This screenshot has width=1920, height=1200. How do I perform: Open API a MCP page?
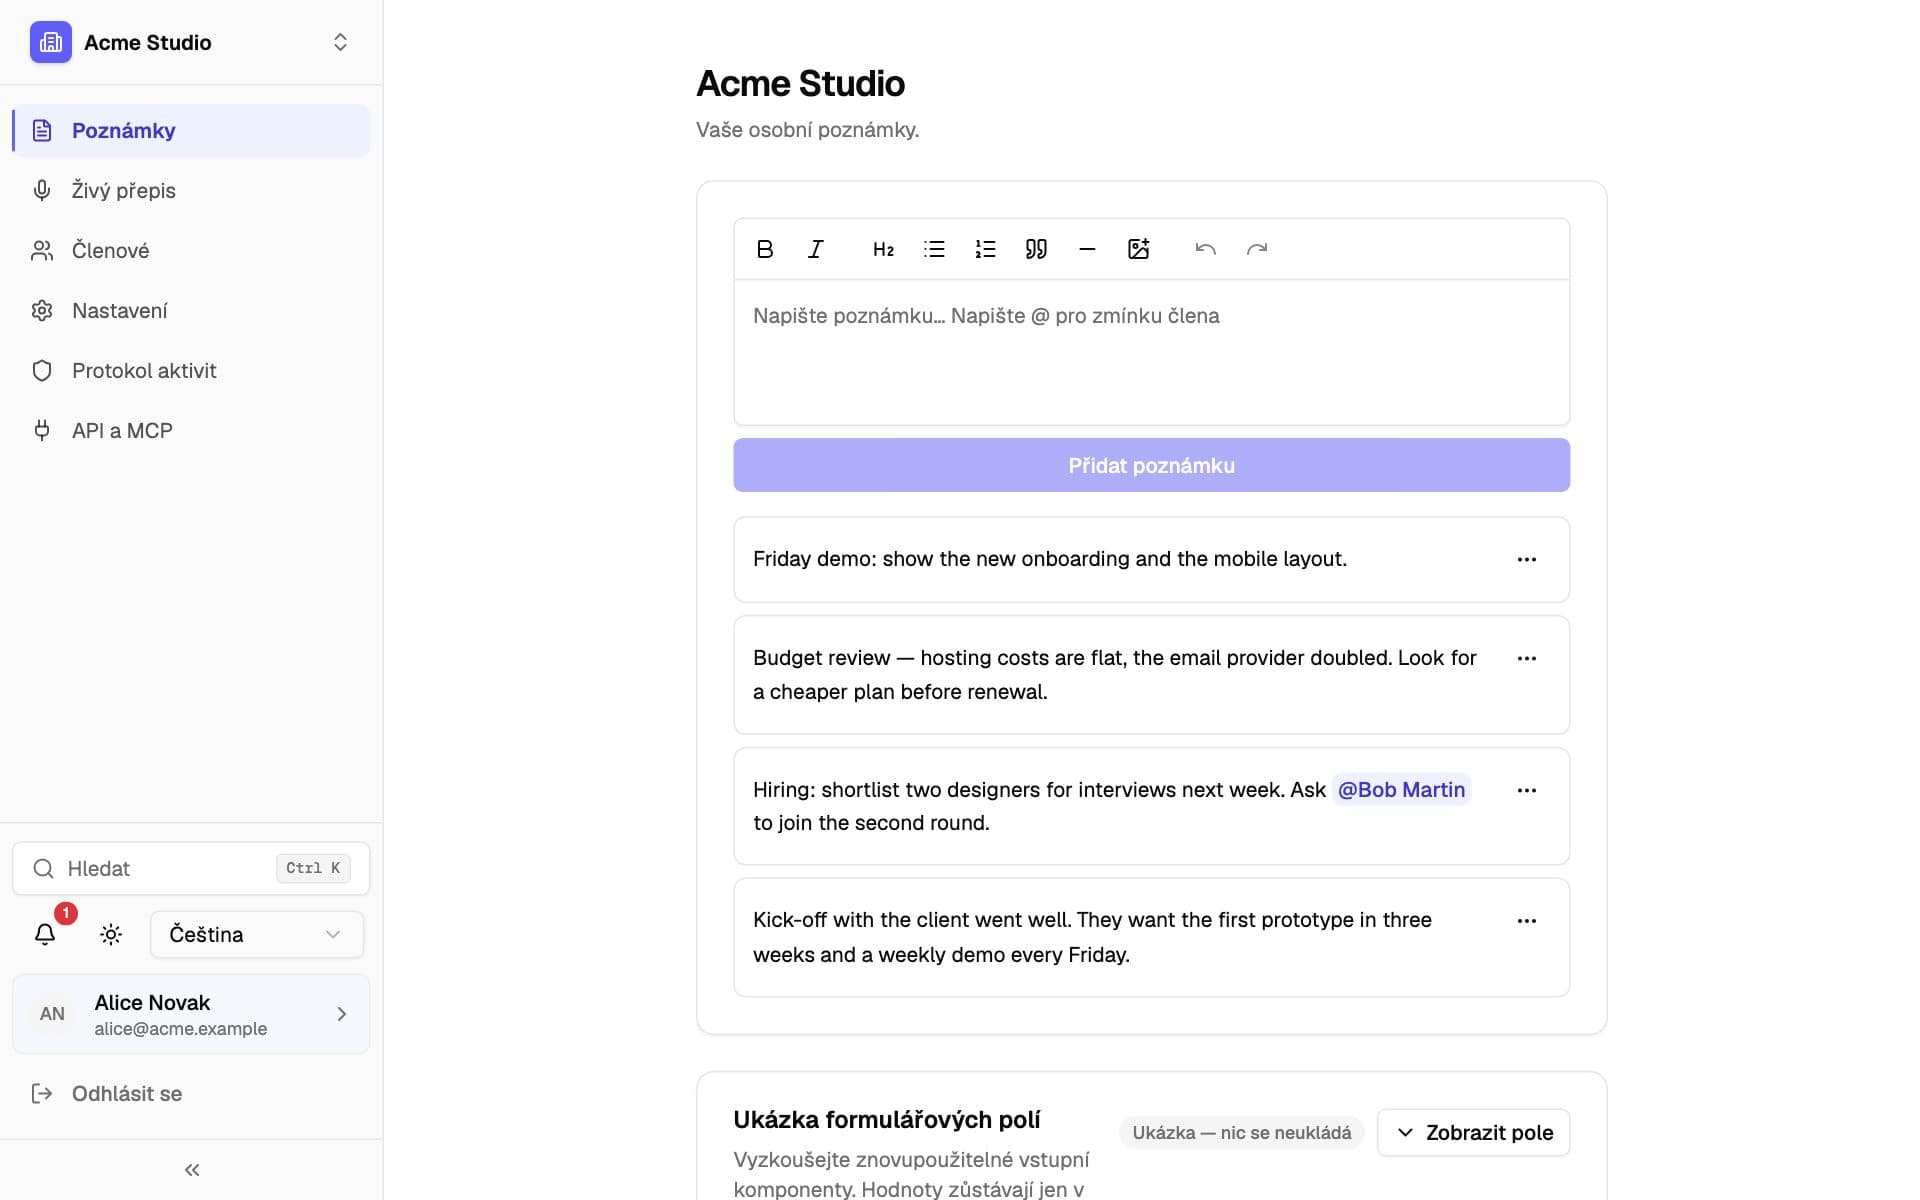191,430
